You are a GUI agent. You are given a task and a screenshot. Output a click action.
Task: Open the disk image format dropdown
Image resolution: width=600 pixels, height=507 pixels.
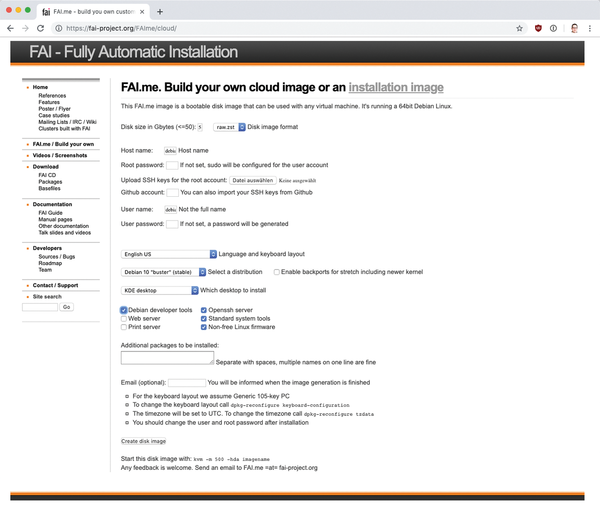click(229, 127)
